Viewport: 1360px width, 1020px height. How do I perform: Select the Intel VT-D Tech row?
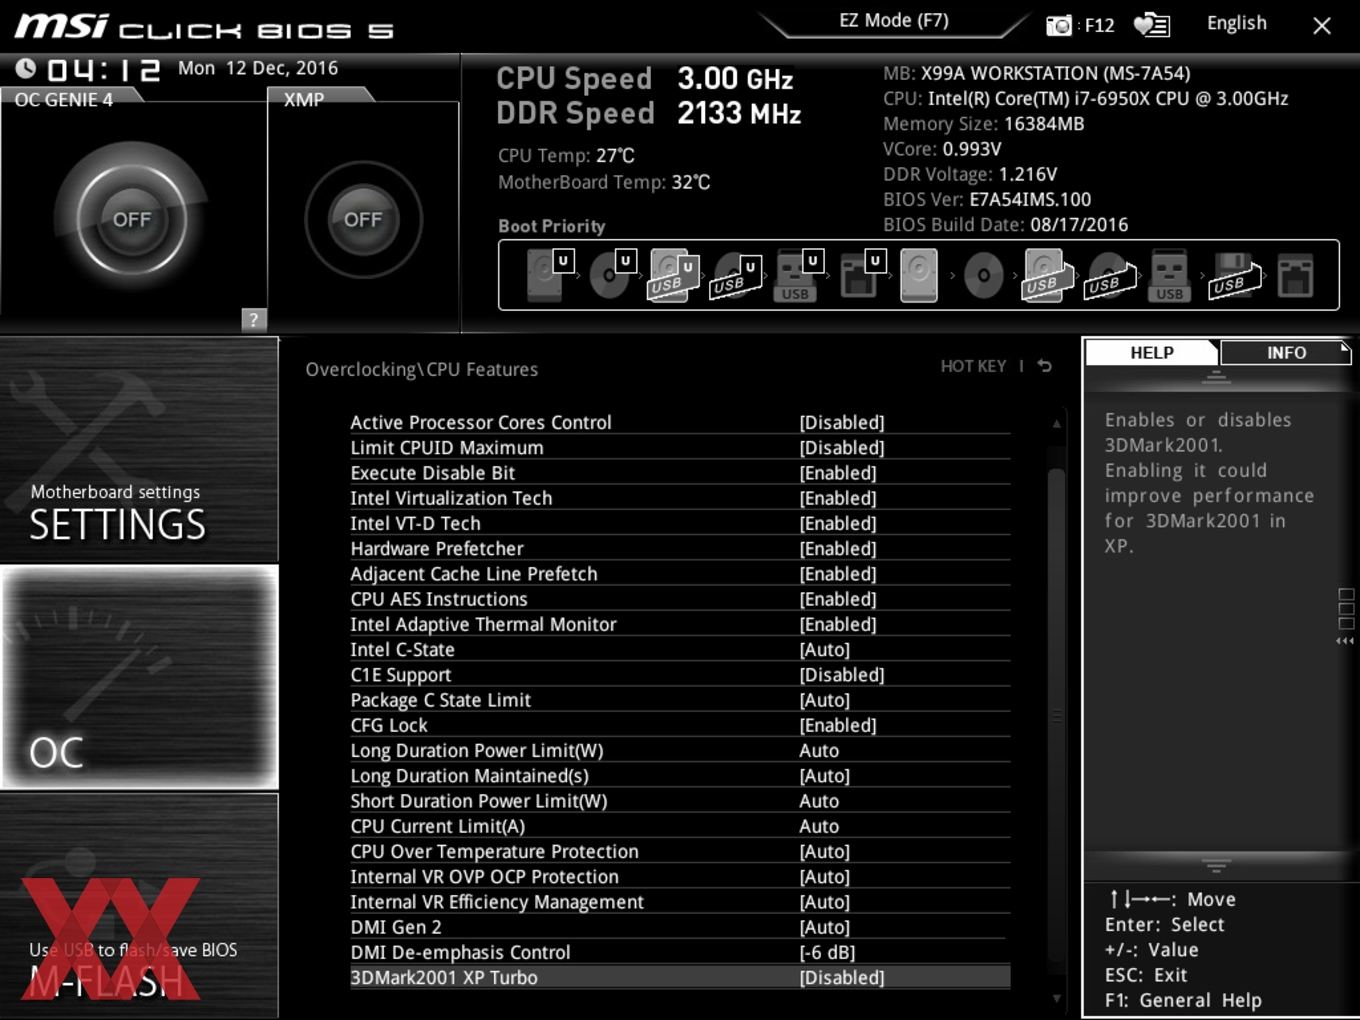coord(680,523)
